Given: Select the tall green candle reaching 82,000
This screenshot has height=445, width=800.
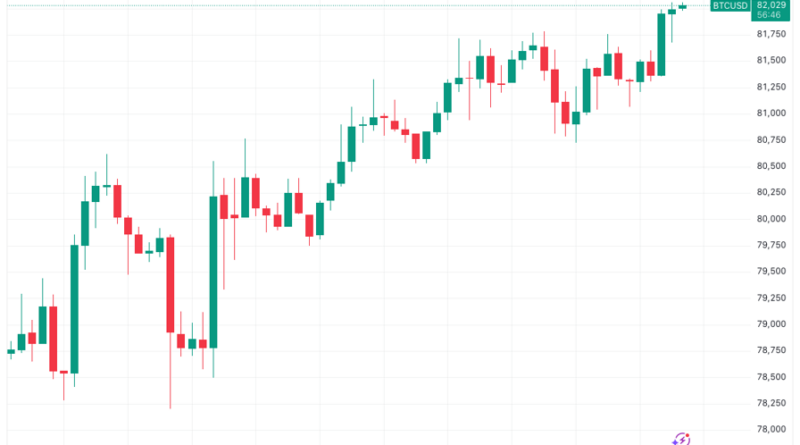Looking at the screenshot, I should tap(661, 44).
